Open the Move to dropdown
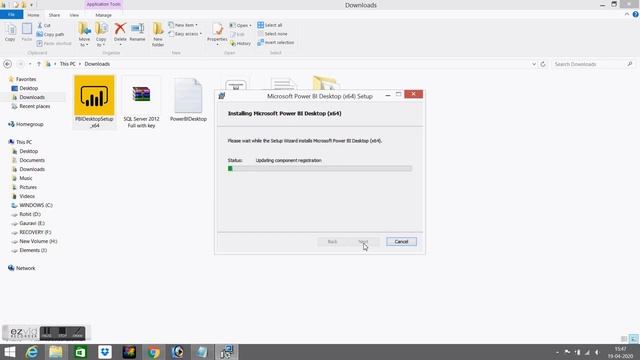The width and height of the screenshot is (640, 360). coord(84,35)
